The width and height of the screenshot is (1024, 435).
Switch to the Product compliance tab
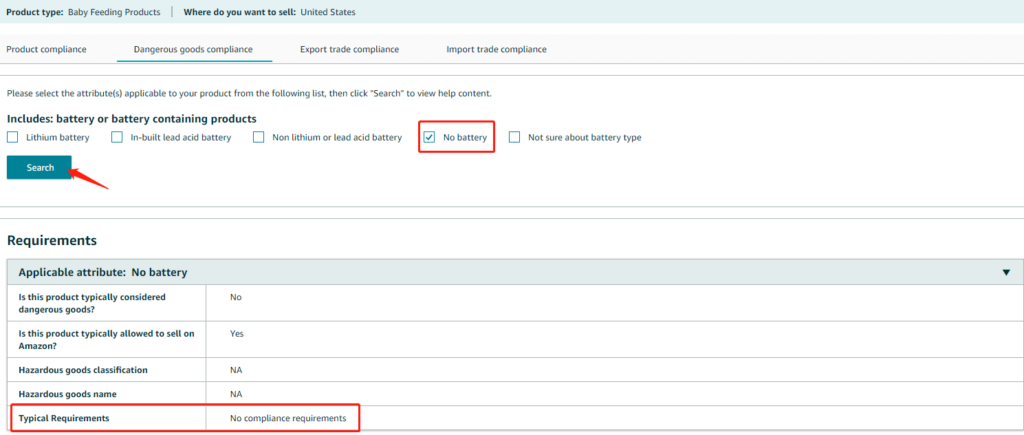(x=47, y=49)
